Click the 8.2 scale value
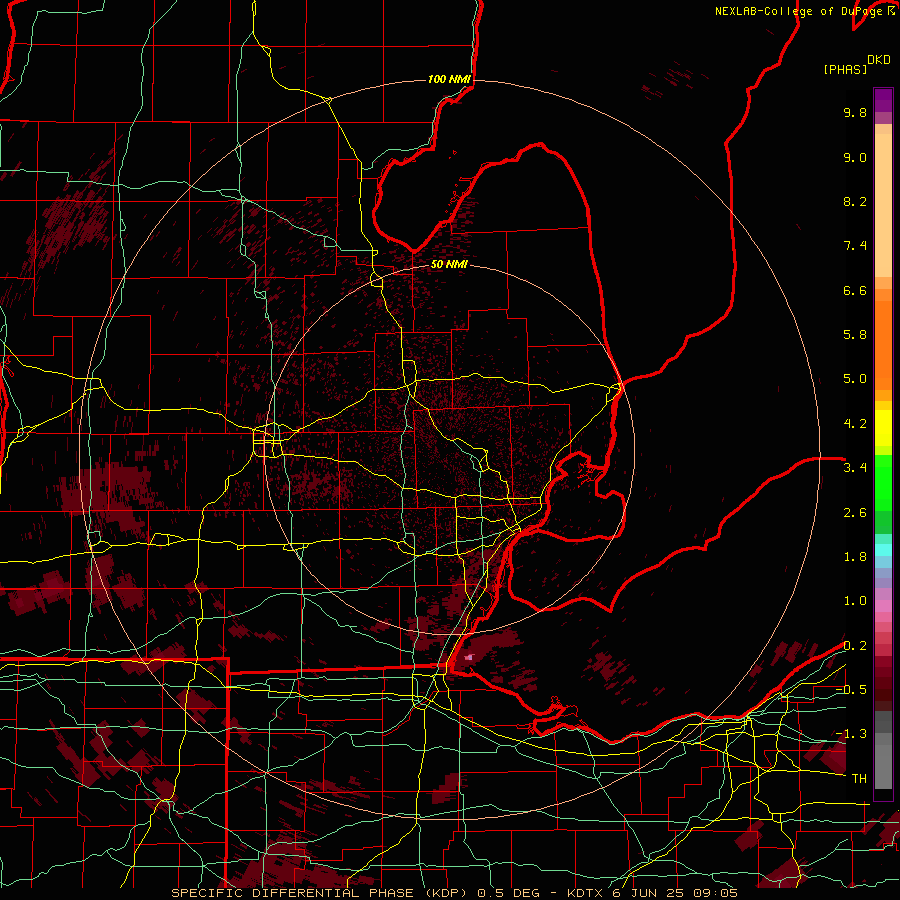Viewport: 900px width, 900px height. [855, 201]
